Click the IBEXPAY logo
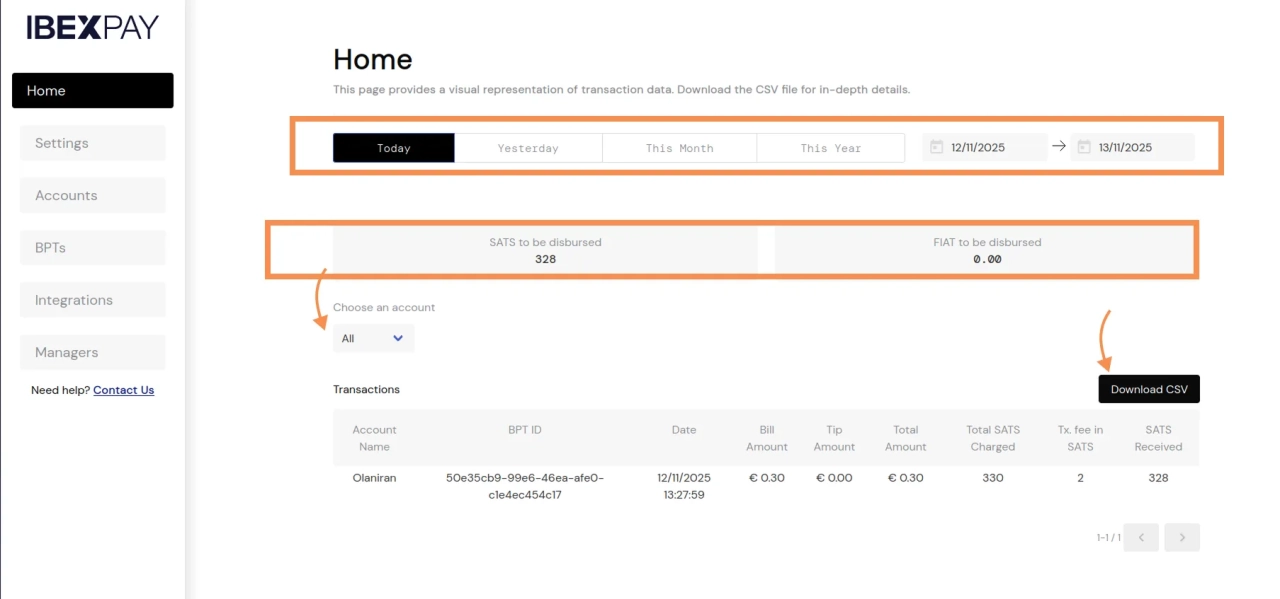Image resolution: width=1280 pixels, height=599 pixels. [x=92, y=28]
